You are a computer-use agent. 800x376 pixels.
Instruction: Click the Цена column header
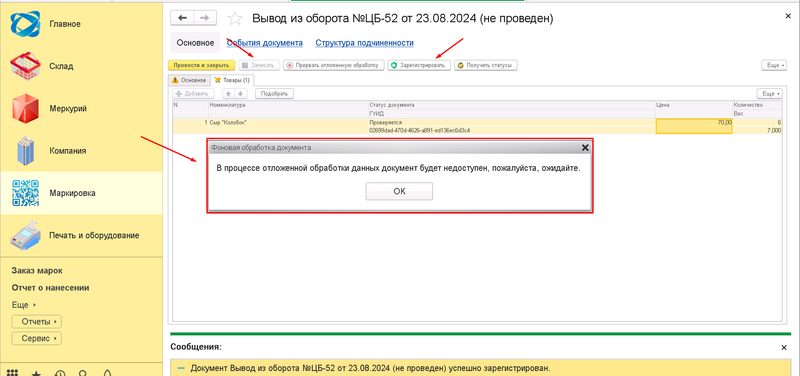point(694,105)
